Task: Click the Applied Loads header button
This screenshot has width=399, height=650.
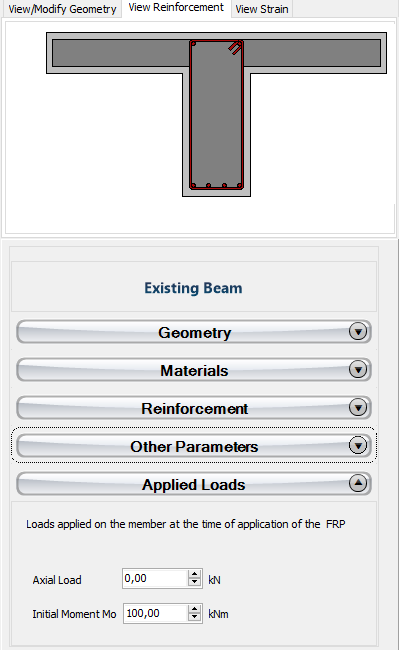Action: pos(194,483)
